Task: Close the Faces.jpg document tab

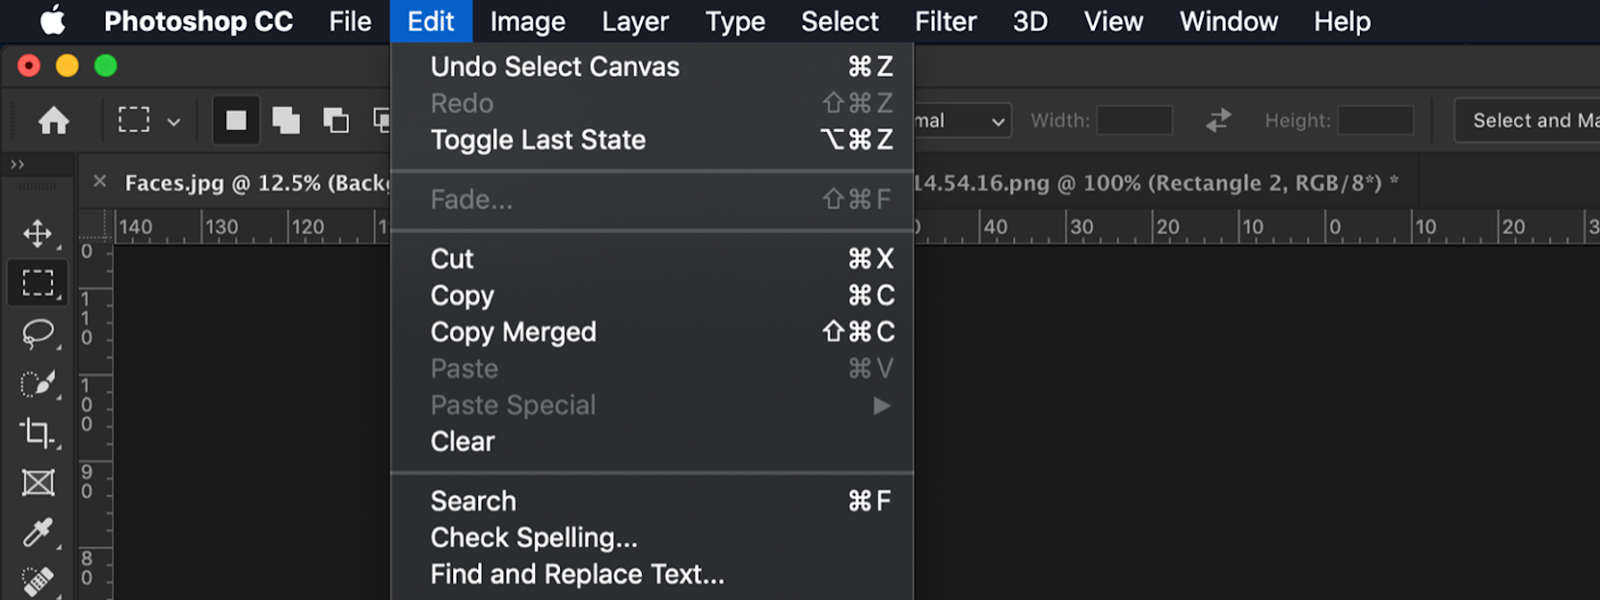Action: (100, 182)
